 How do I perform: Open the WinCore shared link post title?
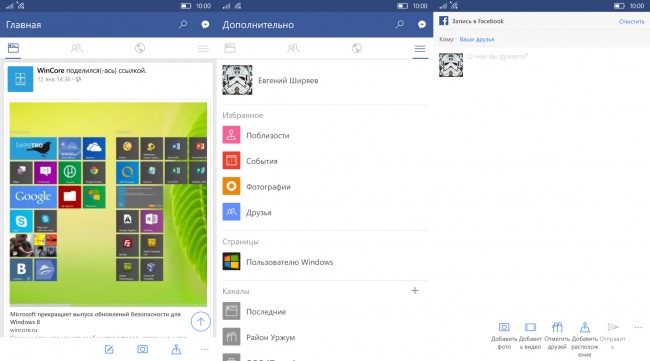coord(92,70)
